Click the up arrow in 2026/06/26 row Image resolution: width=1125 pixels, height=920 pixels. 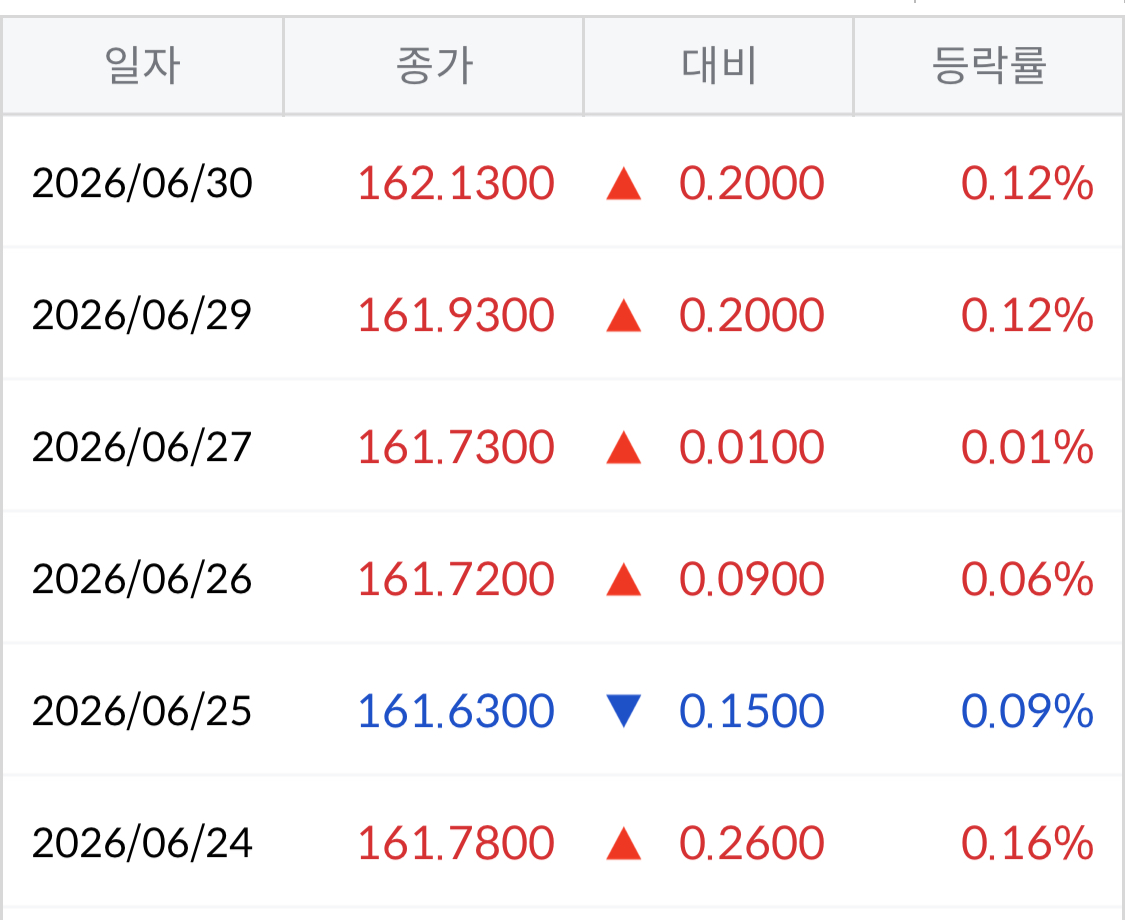[623, 579]
